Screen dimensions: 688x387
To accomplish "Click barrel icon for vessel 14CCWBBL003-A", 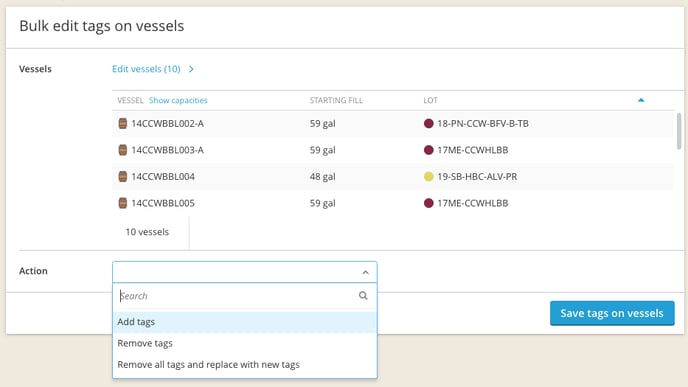I will (123, 150).
